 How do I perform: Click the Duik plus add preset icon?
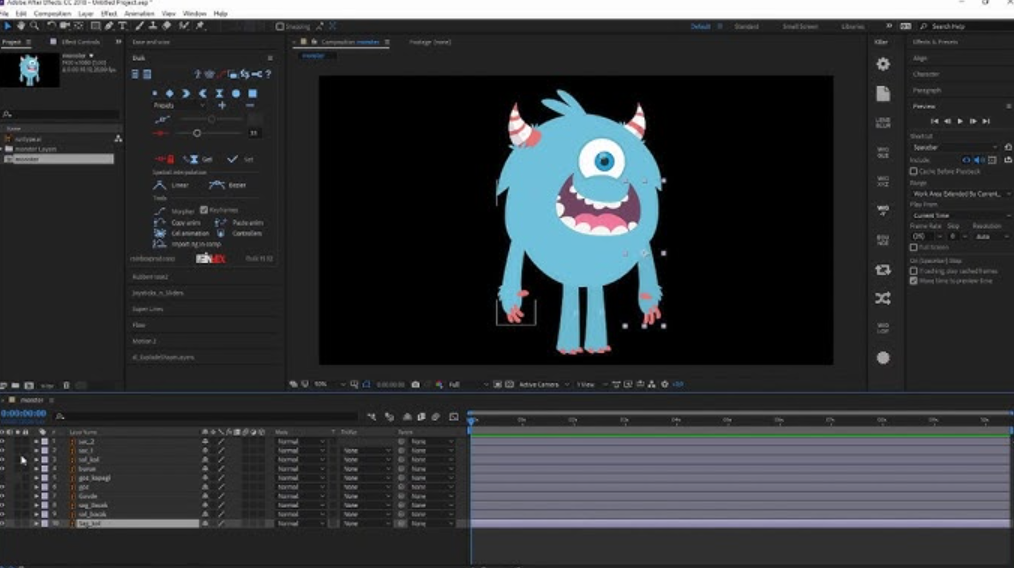click(x=222, y=105)
